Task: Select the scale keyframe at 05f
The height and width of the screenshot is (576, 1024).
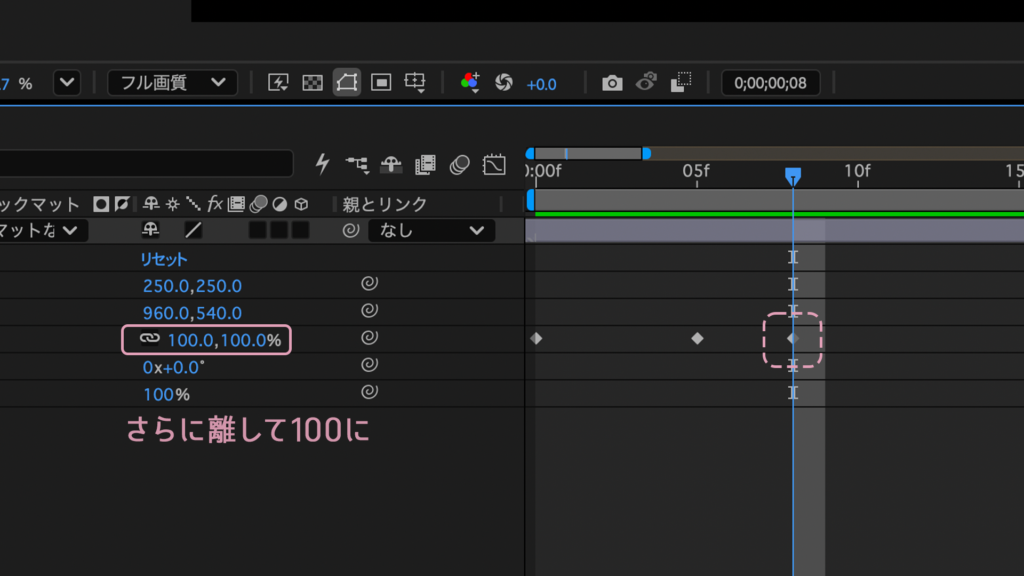Action: (x=697, y=338)
